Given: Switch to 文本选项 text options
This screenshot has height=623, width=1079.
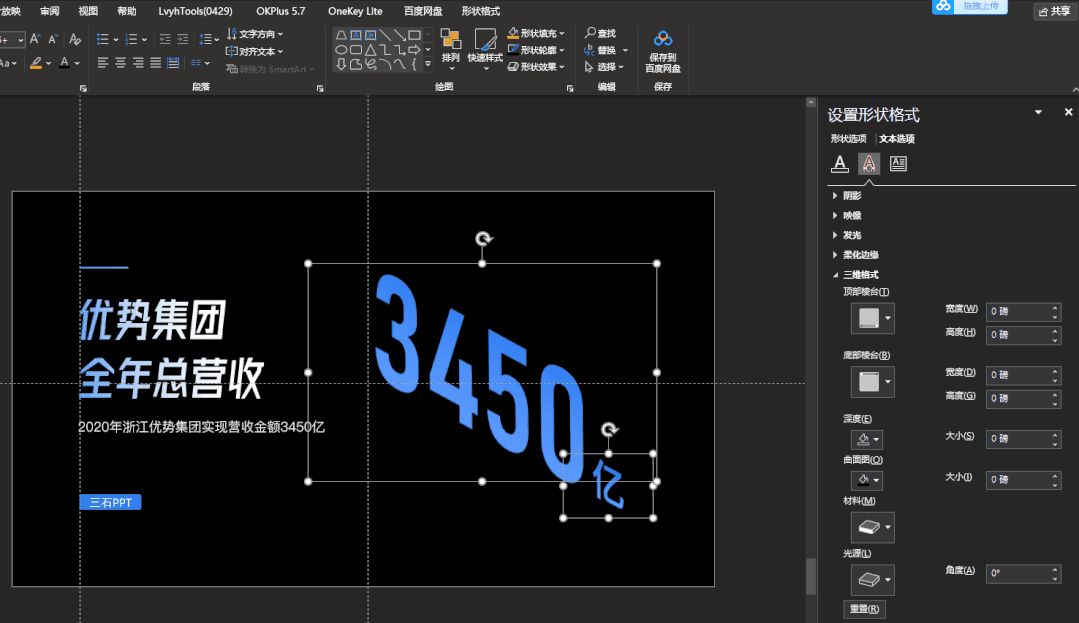Looking at the screenshot, I should (897, 138).
